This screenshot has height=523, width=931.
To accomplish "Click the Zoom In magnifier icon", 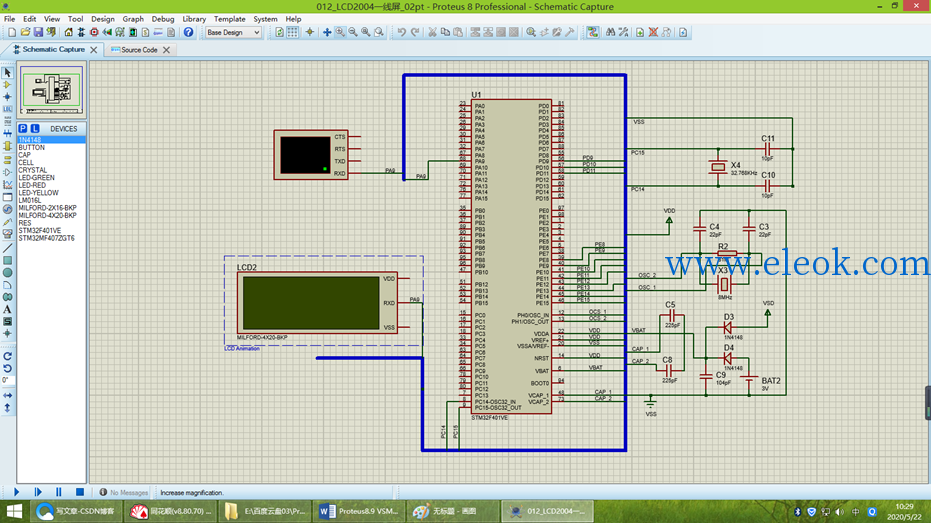I will coord(340,32).
